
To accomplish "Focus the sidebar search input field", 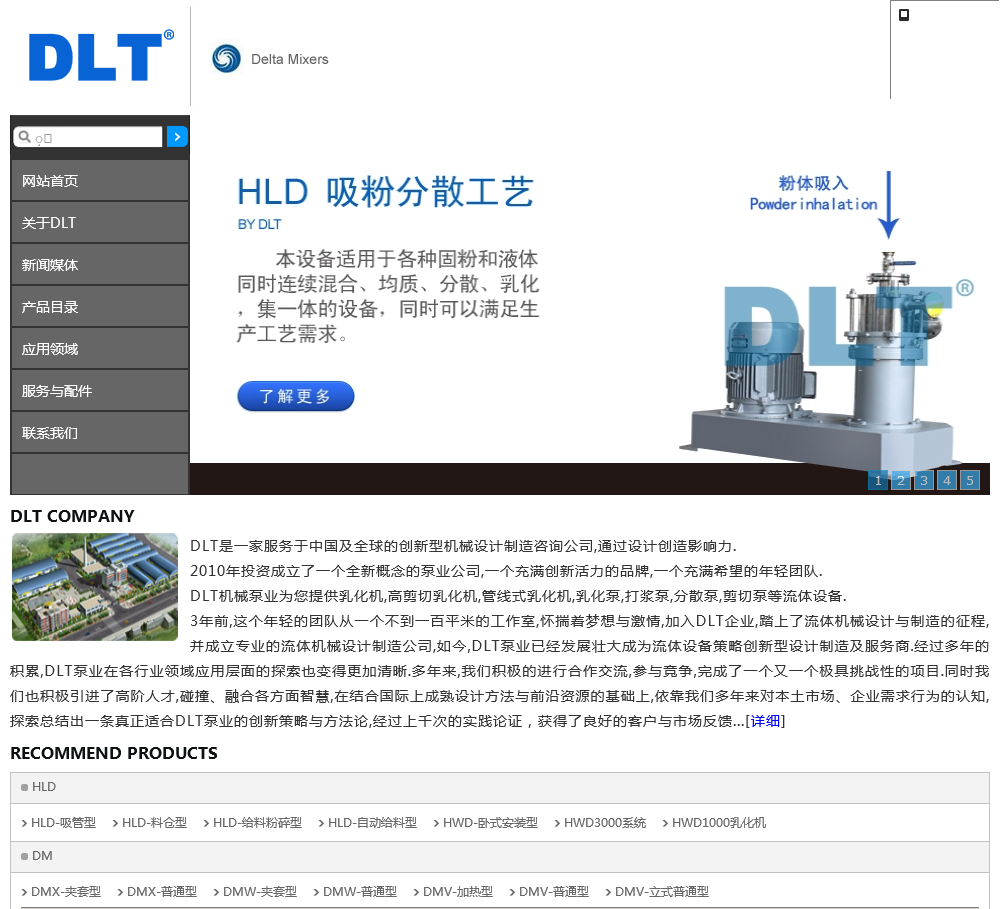I will (88, 137).
